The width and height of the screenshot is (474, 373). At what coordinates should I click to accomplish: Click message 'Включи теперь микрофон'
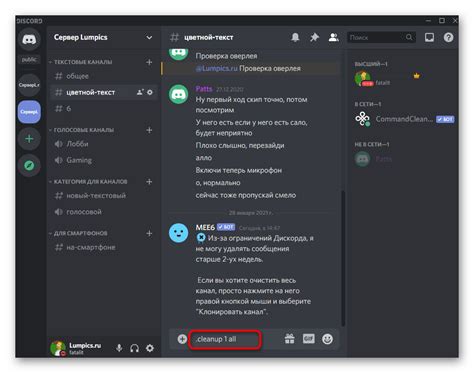point(239,170)
